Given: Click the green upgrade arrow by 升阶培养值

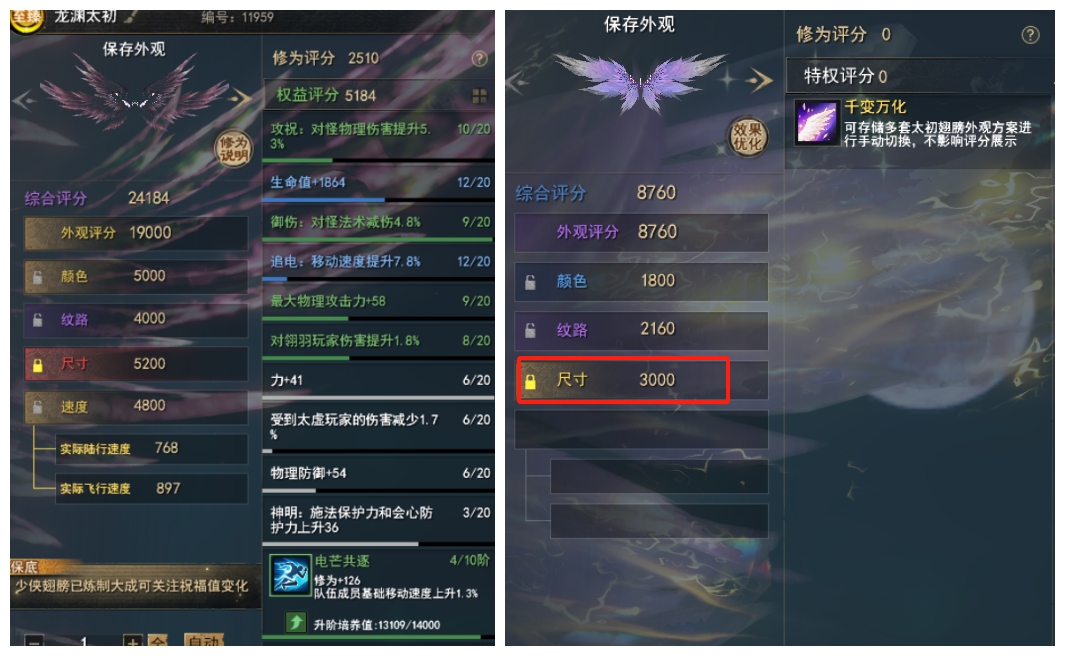Looking at the screenshot, I should (295, 621).
